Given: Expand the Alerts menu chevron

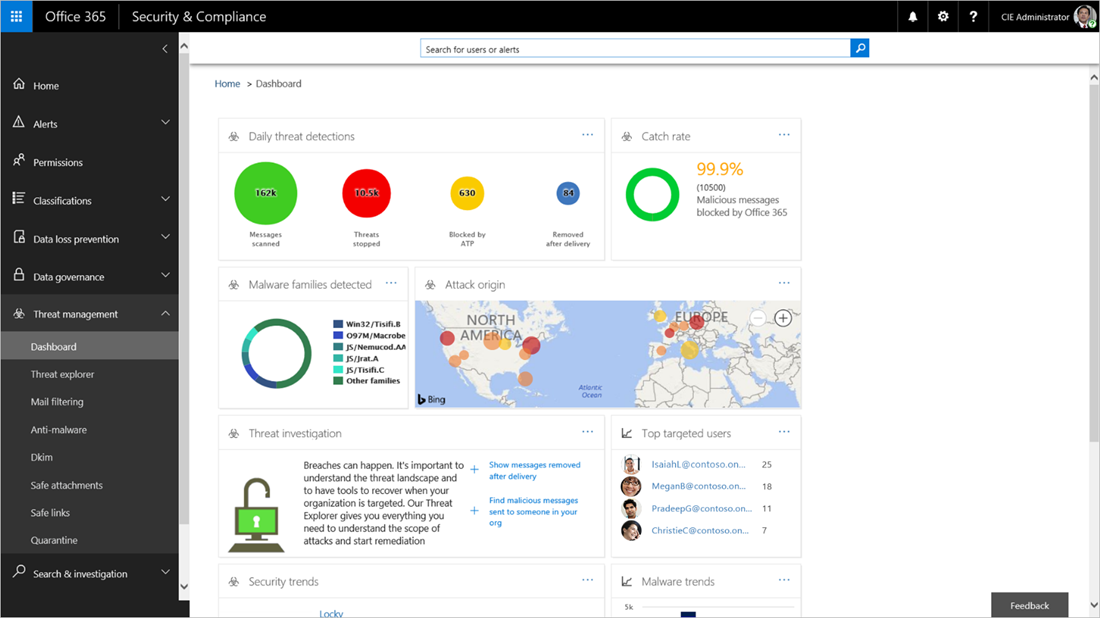Looking at the screenshot, I should pyautogui.click(x=166, y=123).
